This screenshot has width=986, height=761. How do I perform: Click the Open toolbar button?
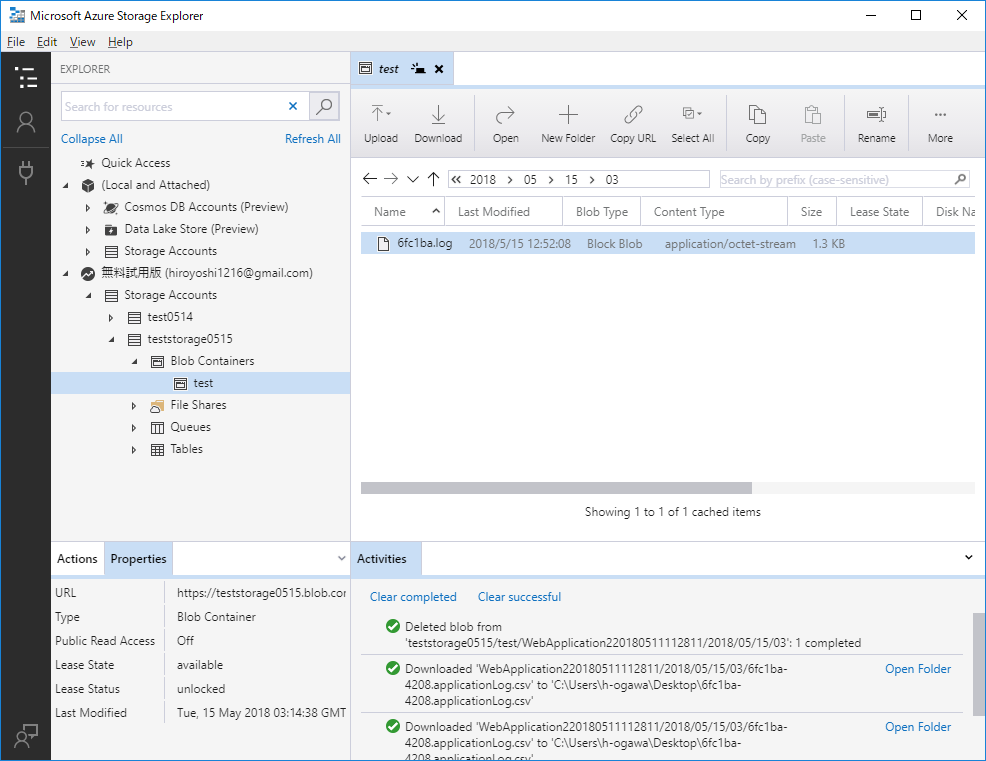tap(506, 124)
